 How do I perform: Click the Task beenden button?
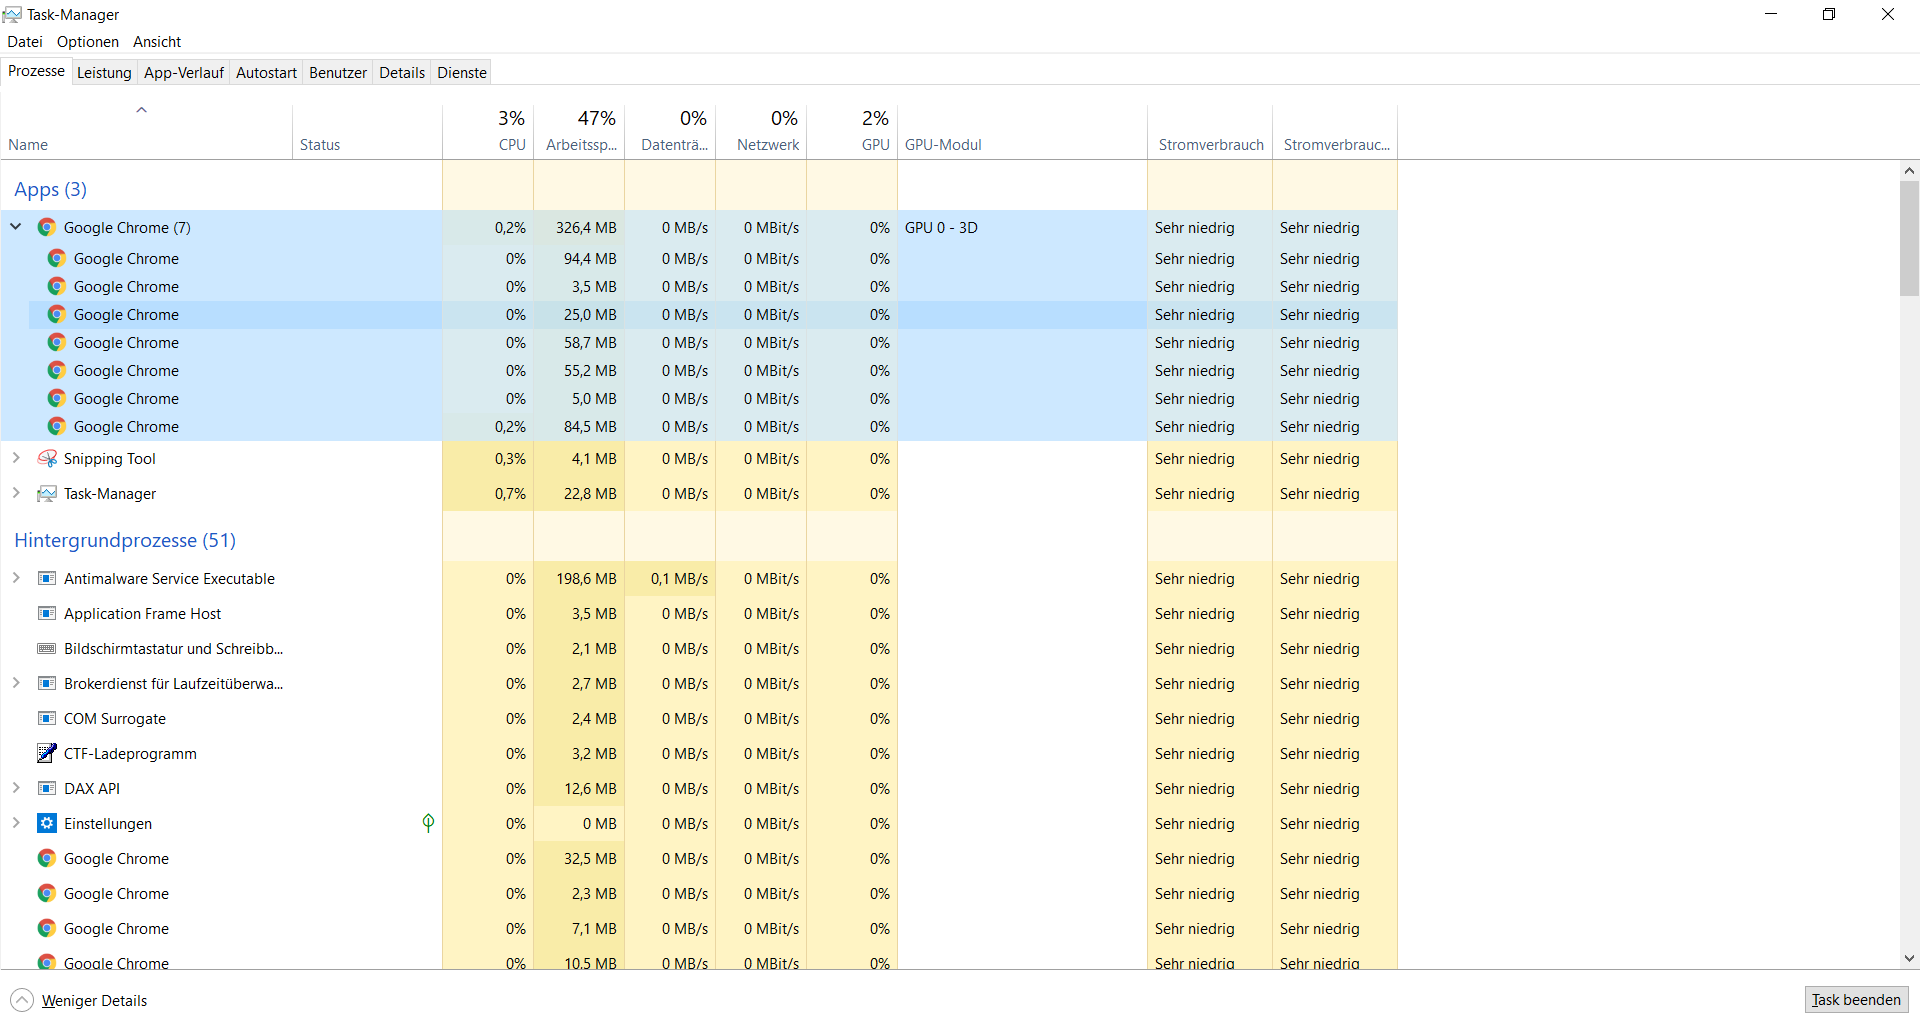[x=1856, y=1000]
